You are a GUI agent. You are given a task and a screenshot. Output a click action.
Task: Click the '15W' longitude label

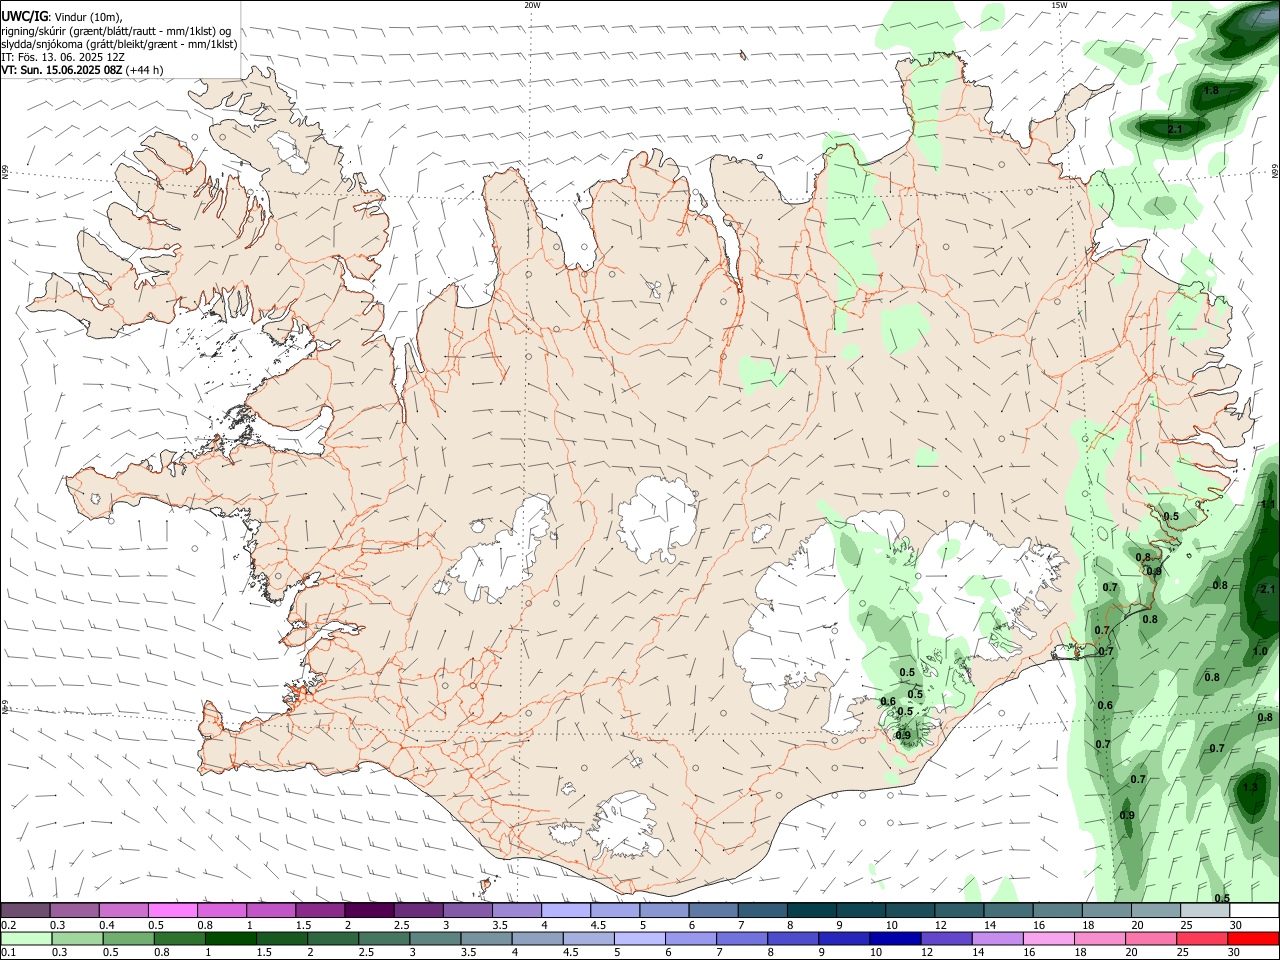click(x=1059, y=5)
